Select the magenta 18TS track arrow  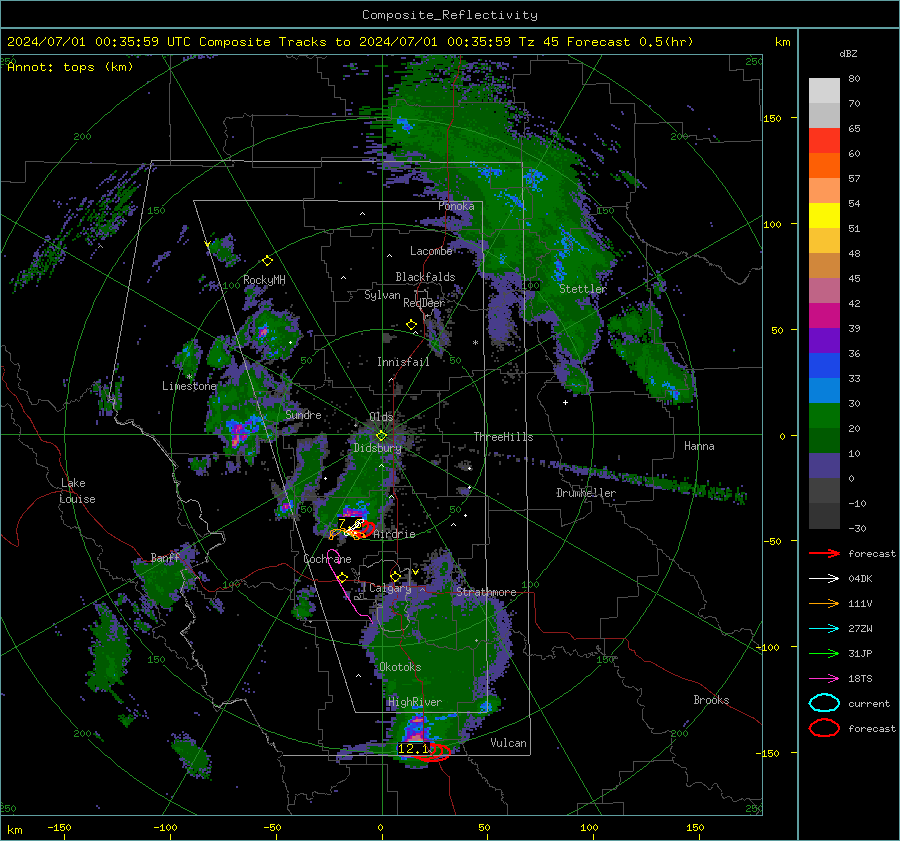tap(824, 679)
